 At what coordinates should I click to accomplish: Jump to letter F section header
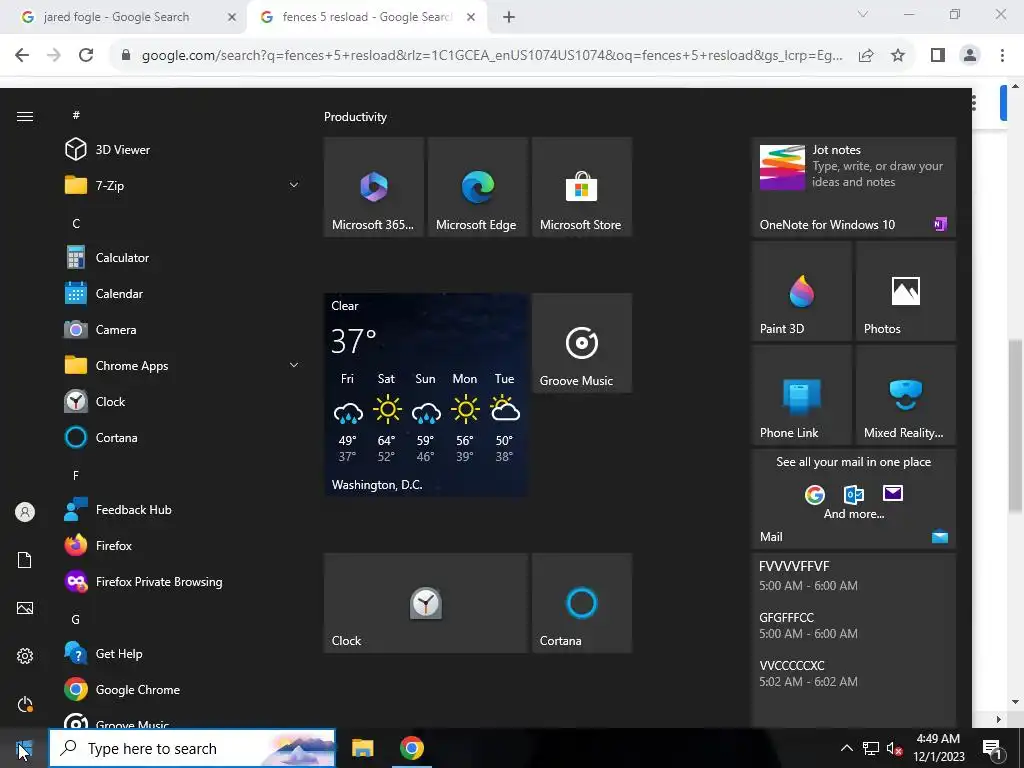click(76, 475)
